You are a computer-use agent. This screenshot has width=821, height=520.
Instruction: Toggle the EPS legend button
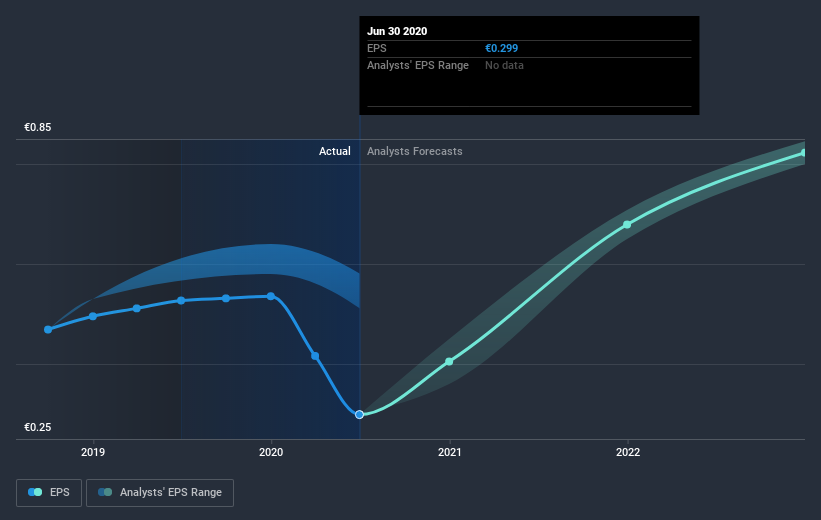[x=49, y=493]
